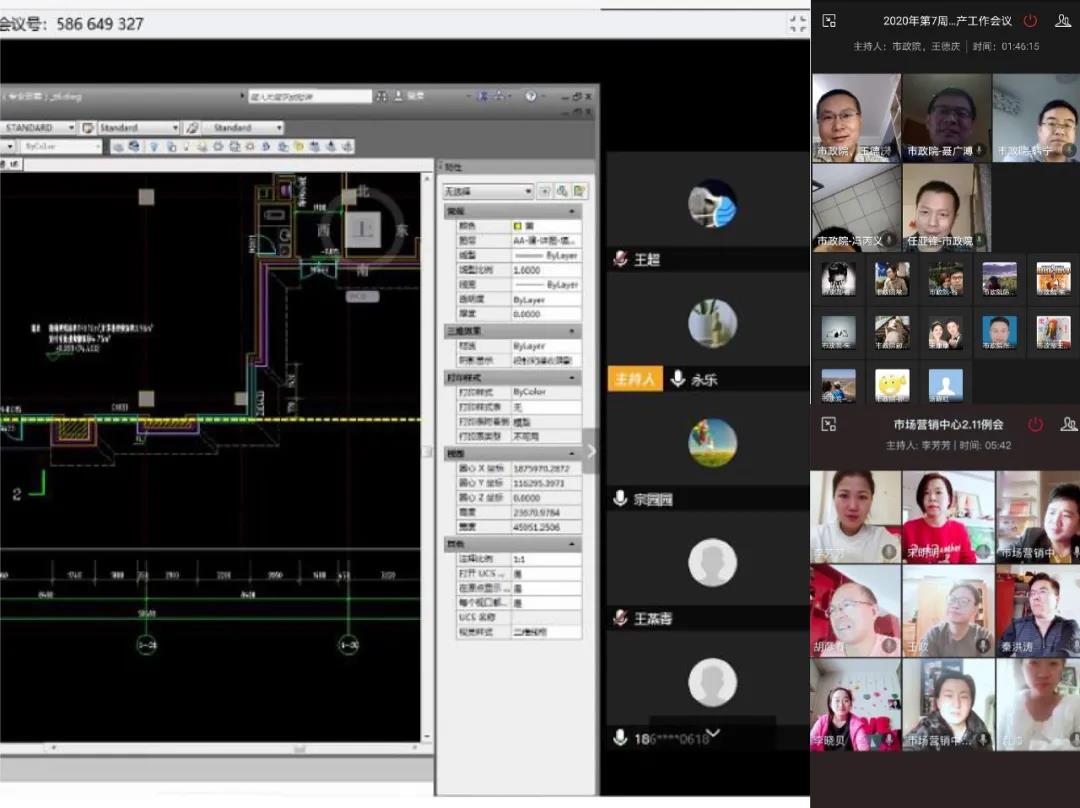Click the binoculars search icon in the CAD title bar
This screenshot has width=1080, height=808.
[381, 97]
